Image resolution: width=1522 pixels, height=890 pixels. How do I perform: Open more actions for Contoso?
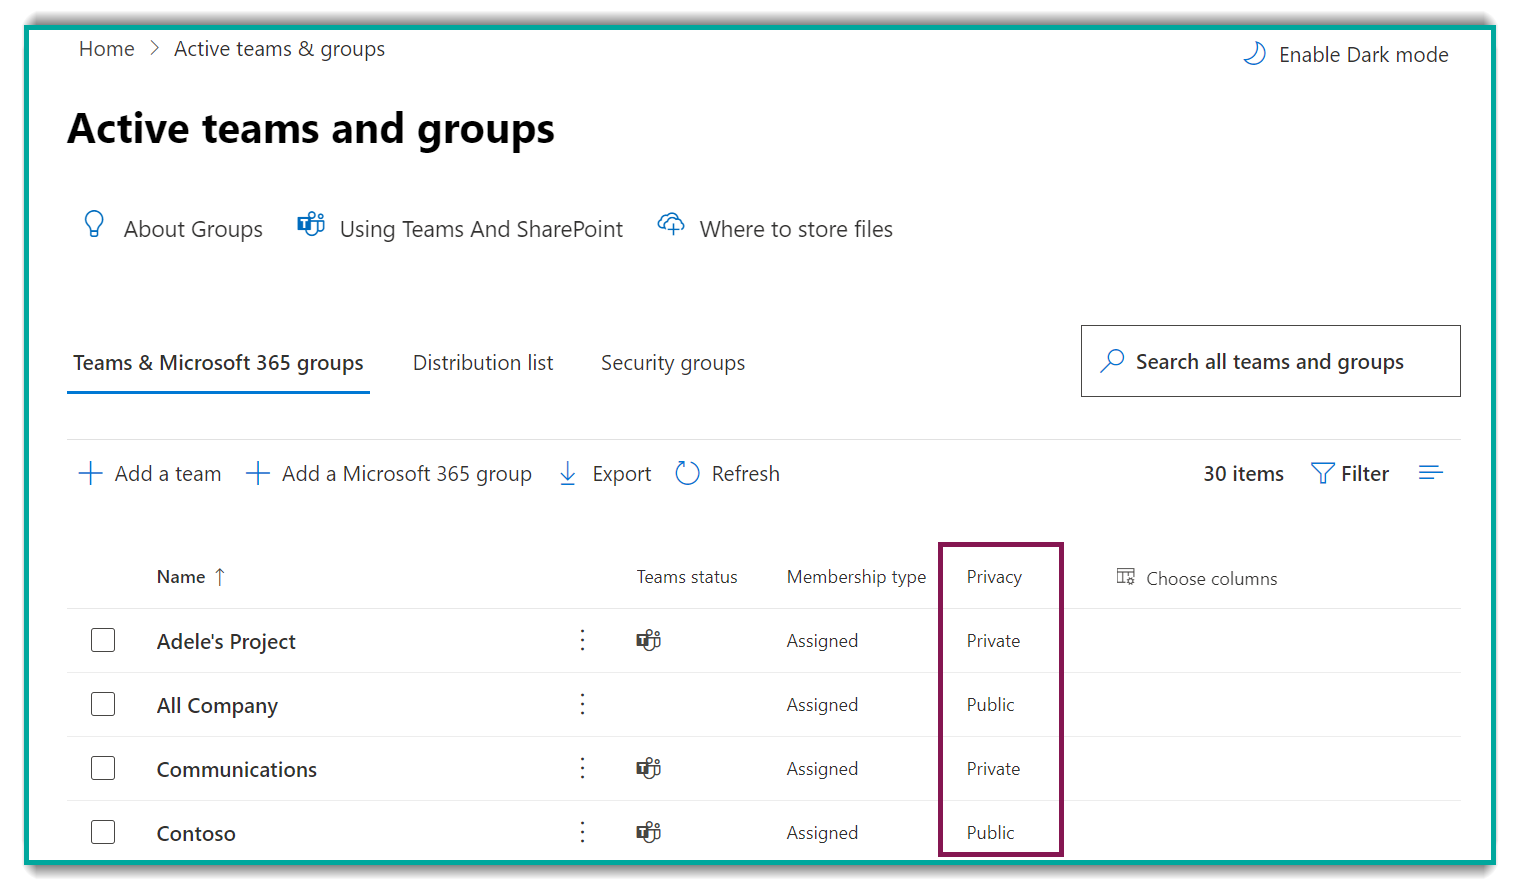pos(583,832)
